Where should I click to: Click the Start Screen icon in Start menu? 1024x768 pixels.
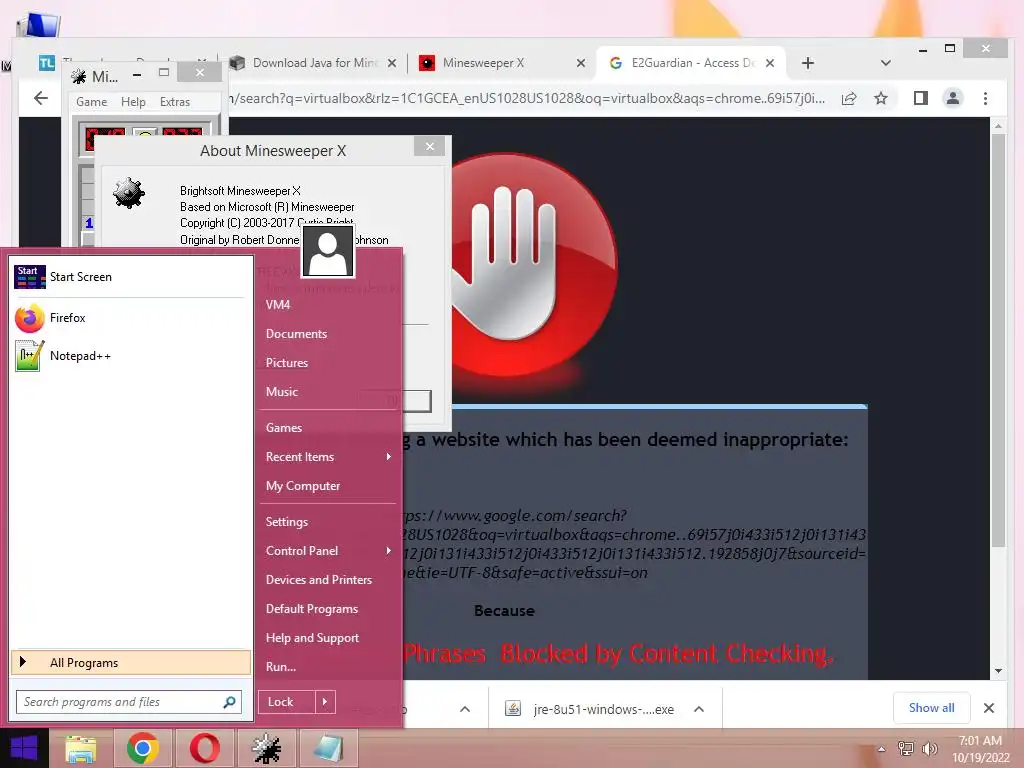29,277
